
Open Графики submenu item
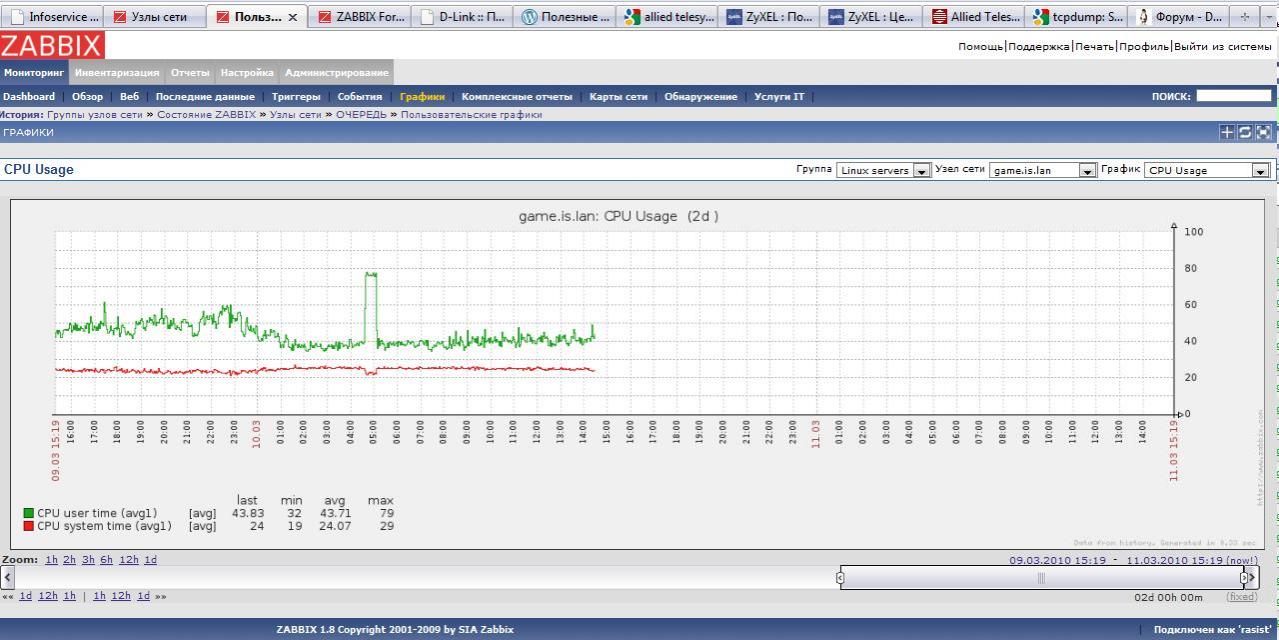click(422, 97)
